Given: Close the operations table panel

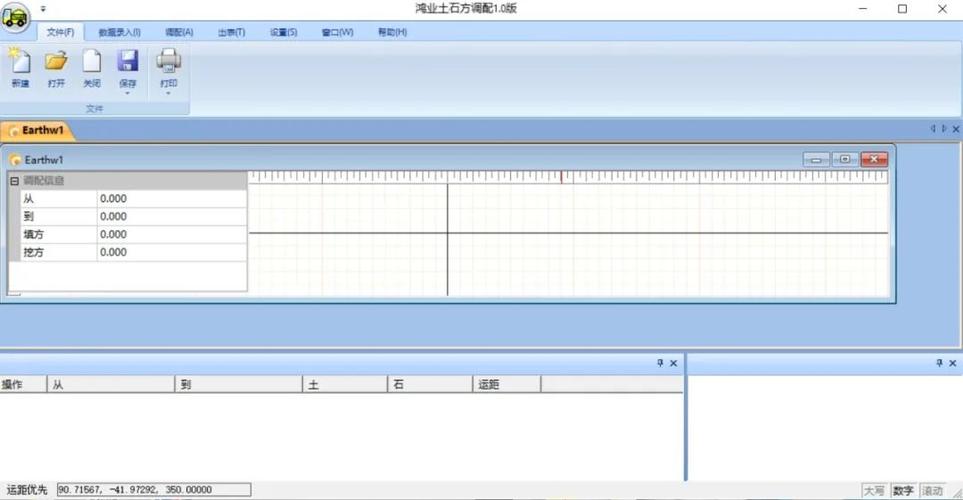Looking at the screenshot, I should (674, 363).
